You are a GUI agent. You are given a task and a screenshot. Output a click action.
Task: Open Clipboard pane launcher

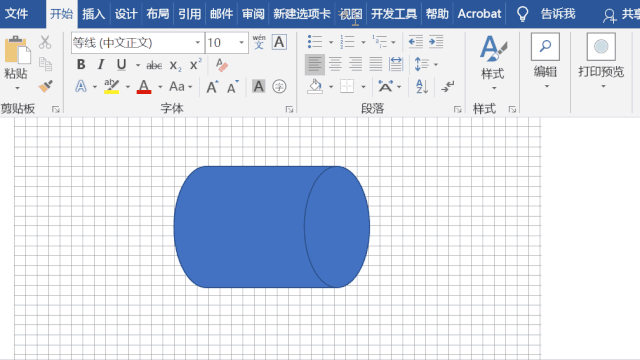(x=56, y=109)
